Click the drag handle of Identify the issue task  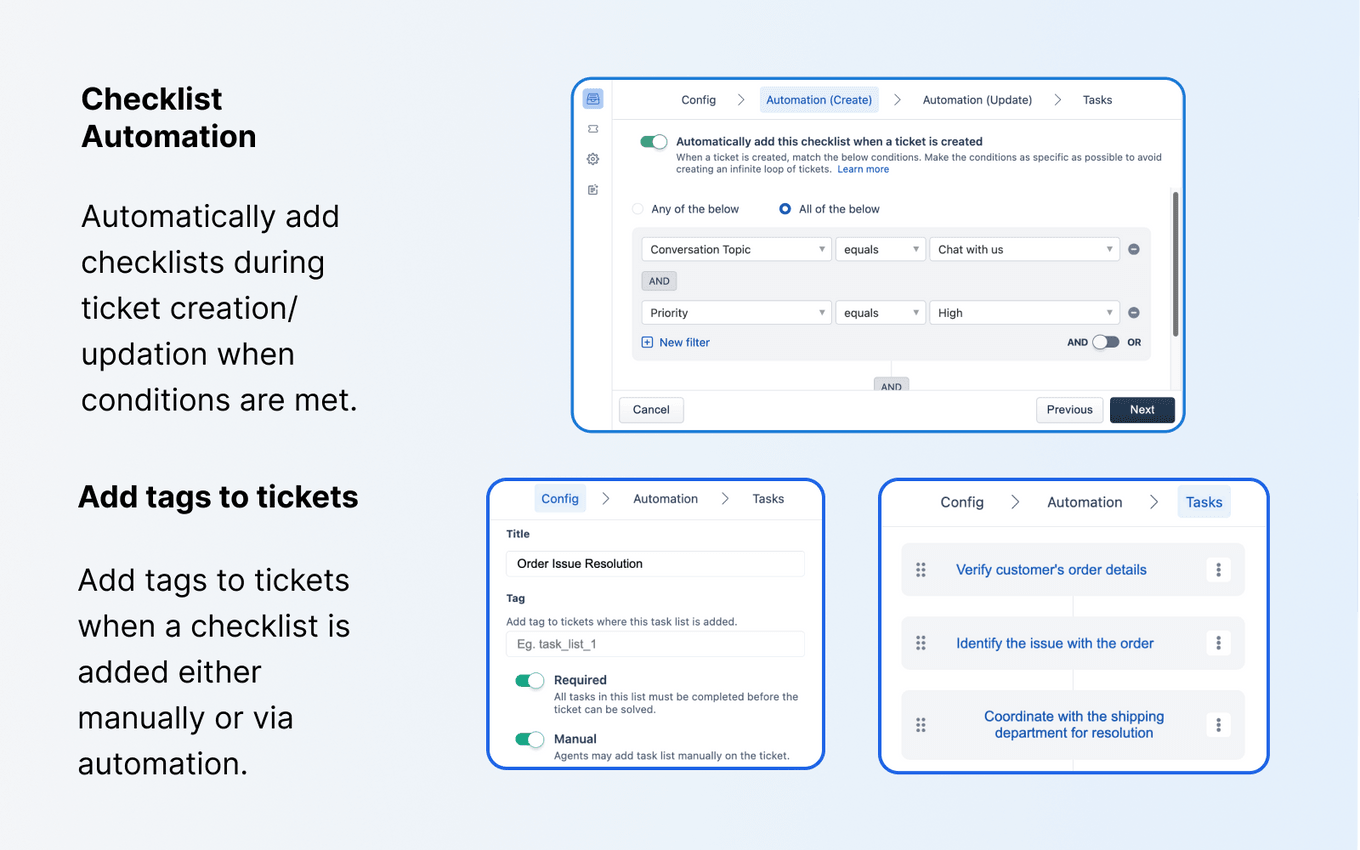click(x=921, y=643)
